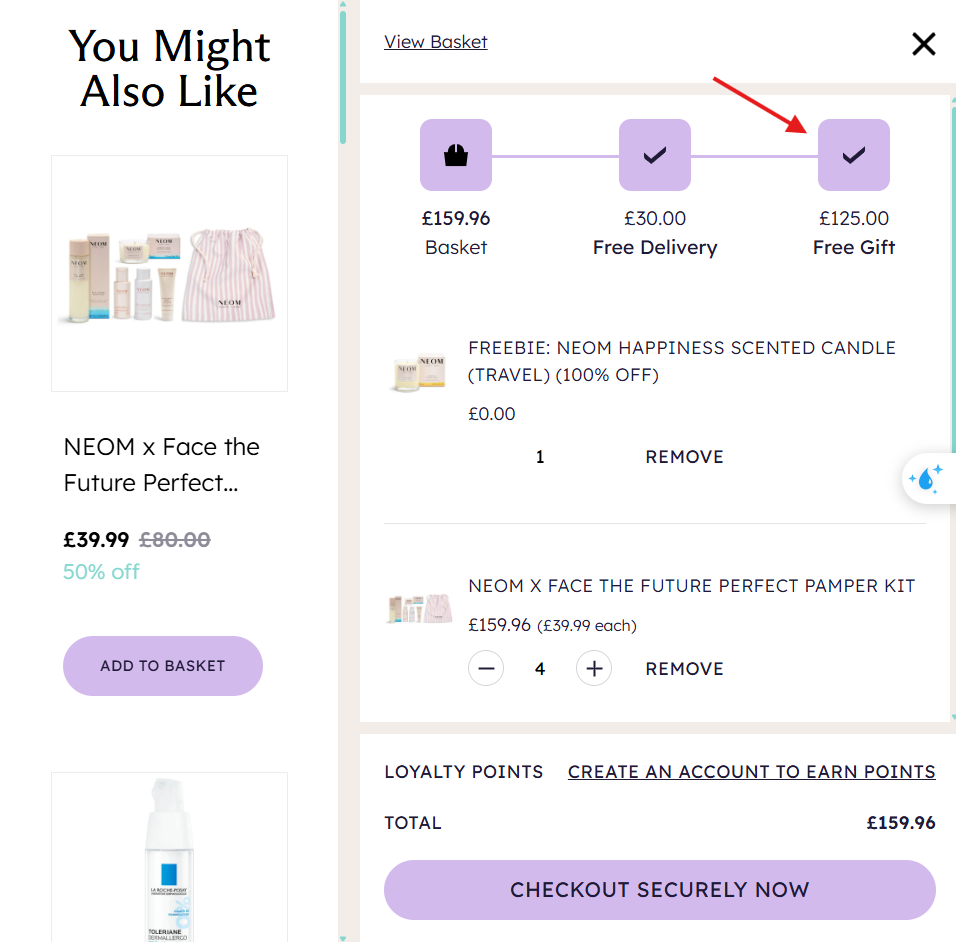This screenshot has width=956, height=942.
Task: Decrease Pamper Kit quantity with minus
Action: click(x=486, y=669)
